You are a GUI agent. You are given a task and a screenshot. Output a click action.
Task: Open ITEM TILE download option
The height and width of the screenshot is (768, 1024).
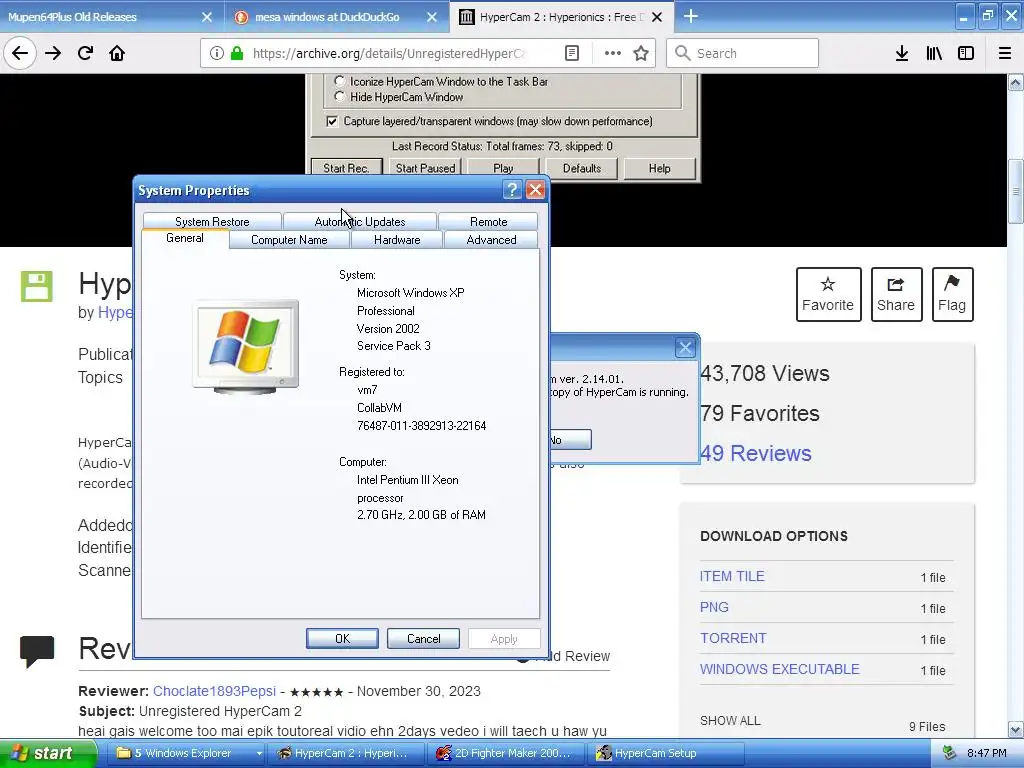pos(732,576)
